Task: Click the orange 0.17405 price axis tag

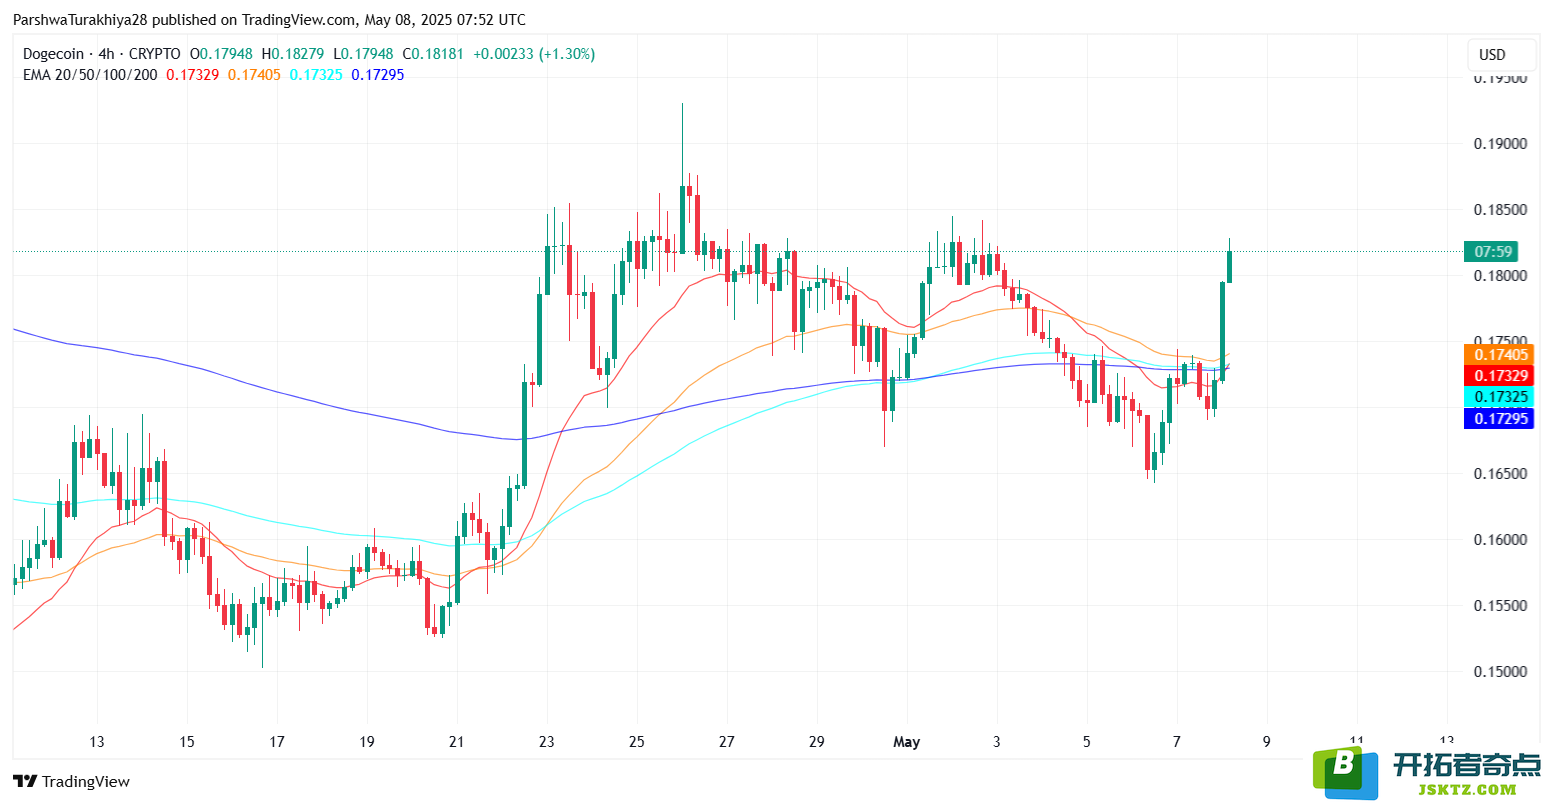Action: coord(1498,355)
